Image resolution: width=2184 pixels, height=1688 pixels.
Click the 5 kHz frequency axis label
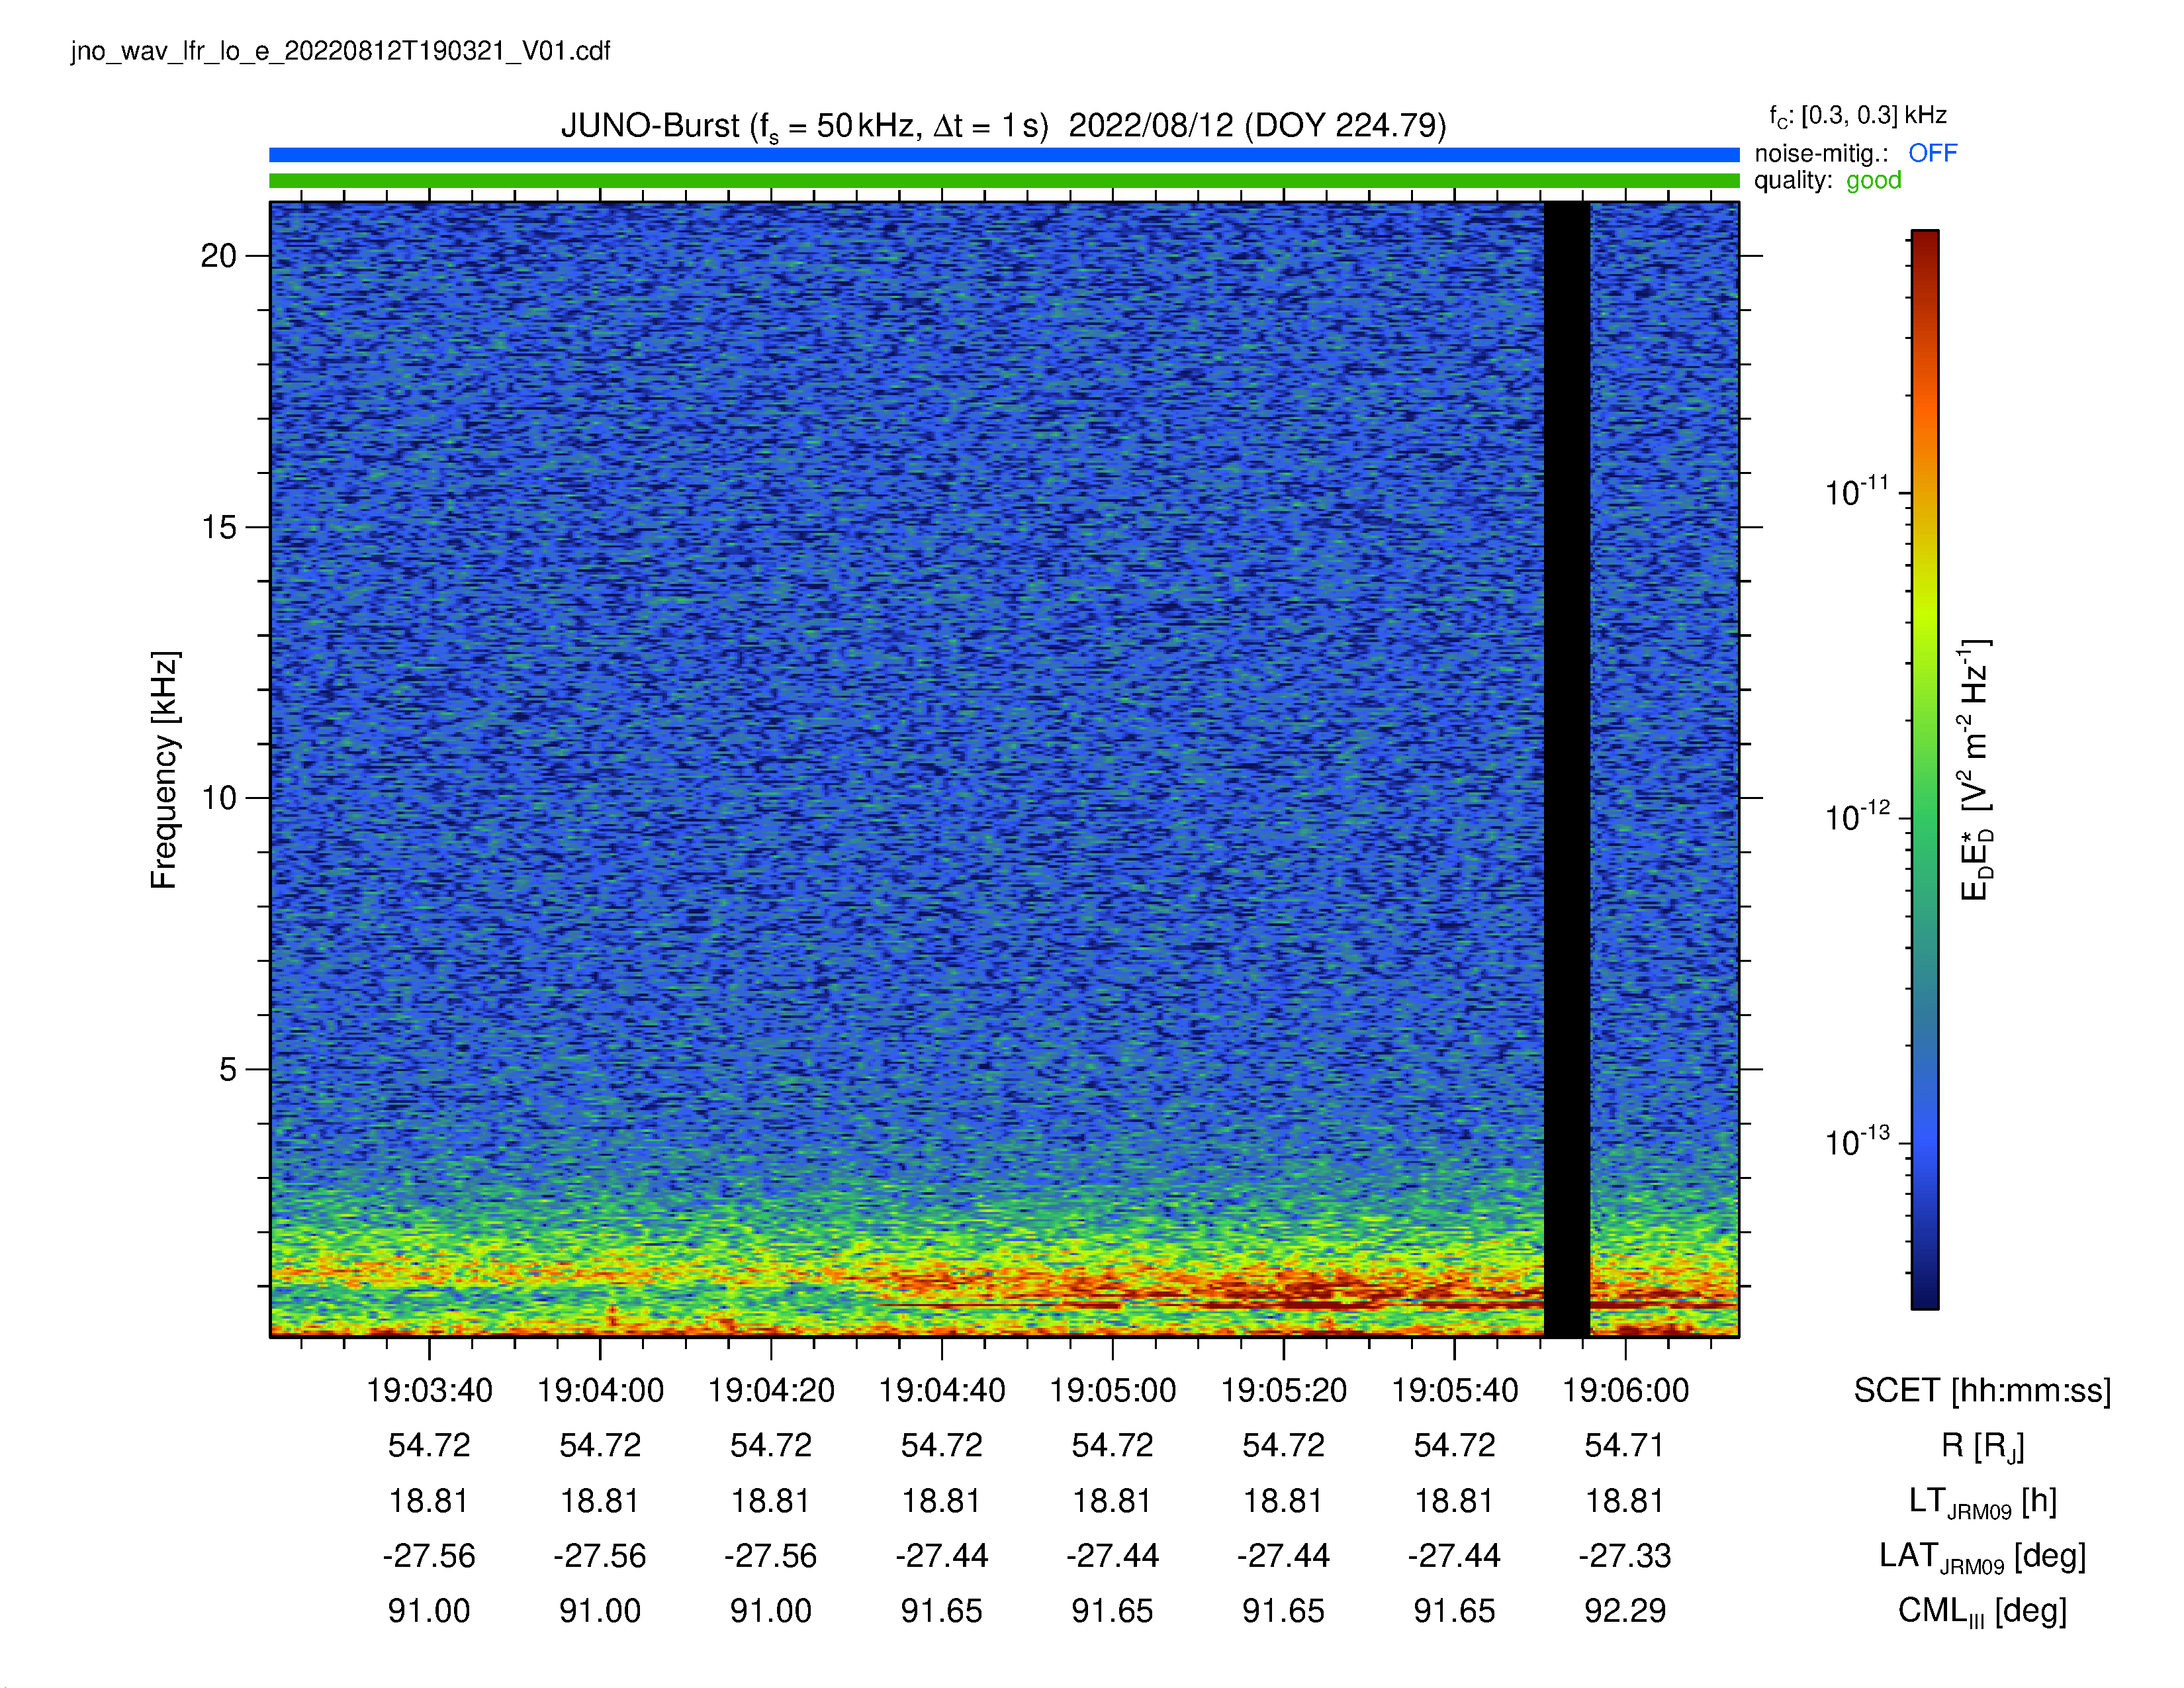tap(228, 1069)
